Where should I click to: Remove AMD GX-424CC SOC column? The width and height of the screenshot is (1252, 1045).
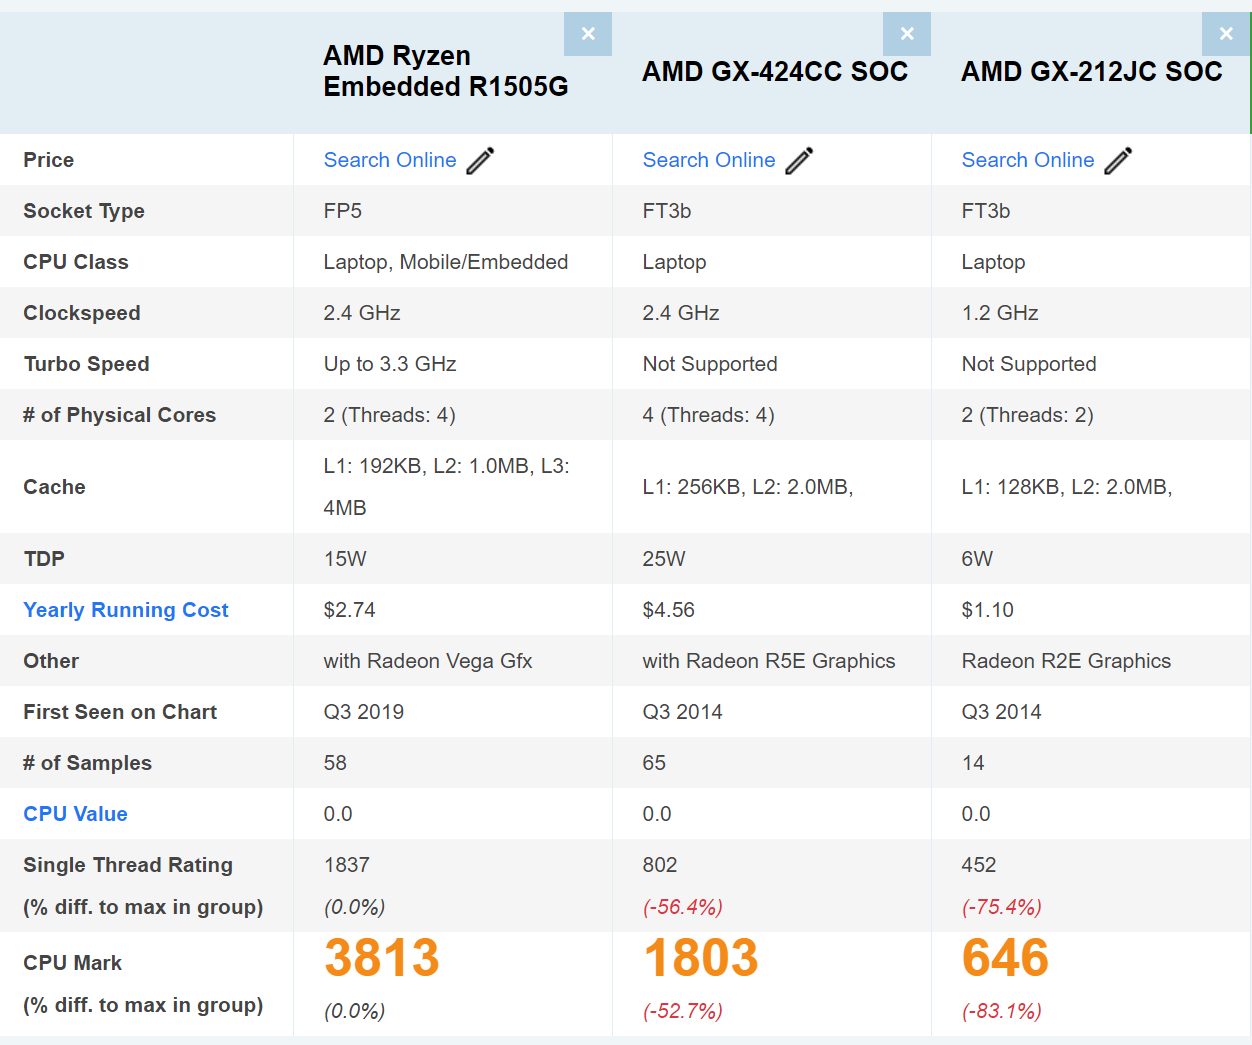(907, 34)
